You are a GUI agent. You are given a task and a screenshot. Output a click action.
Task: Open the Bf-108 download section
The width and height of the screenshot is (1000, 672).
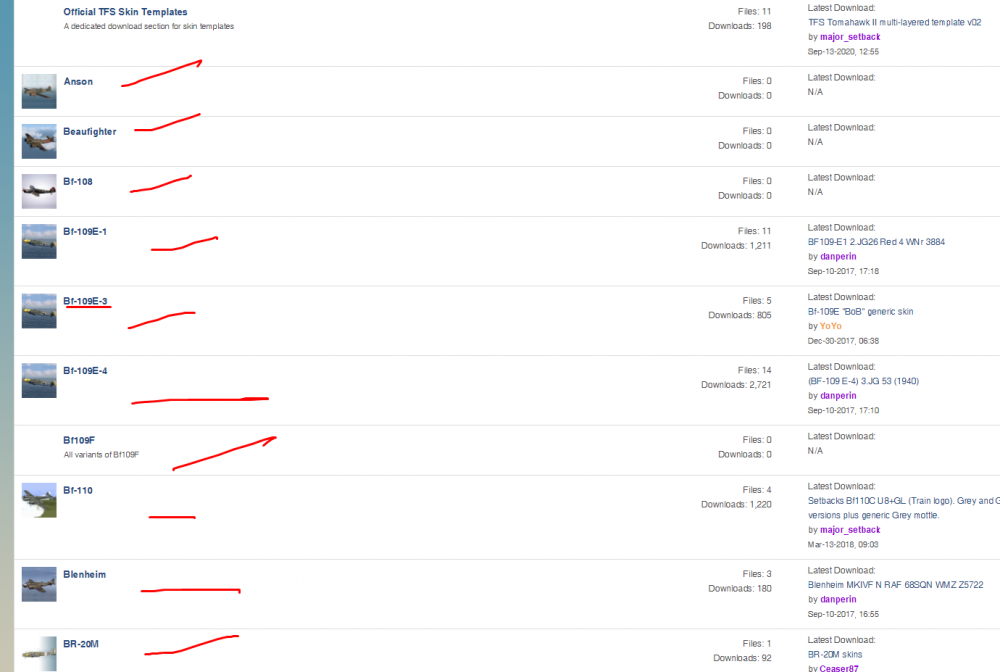point(78,181)
